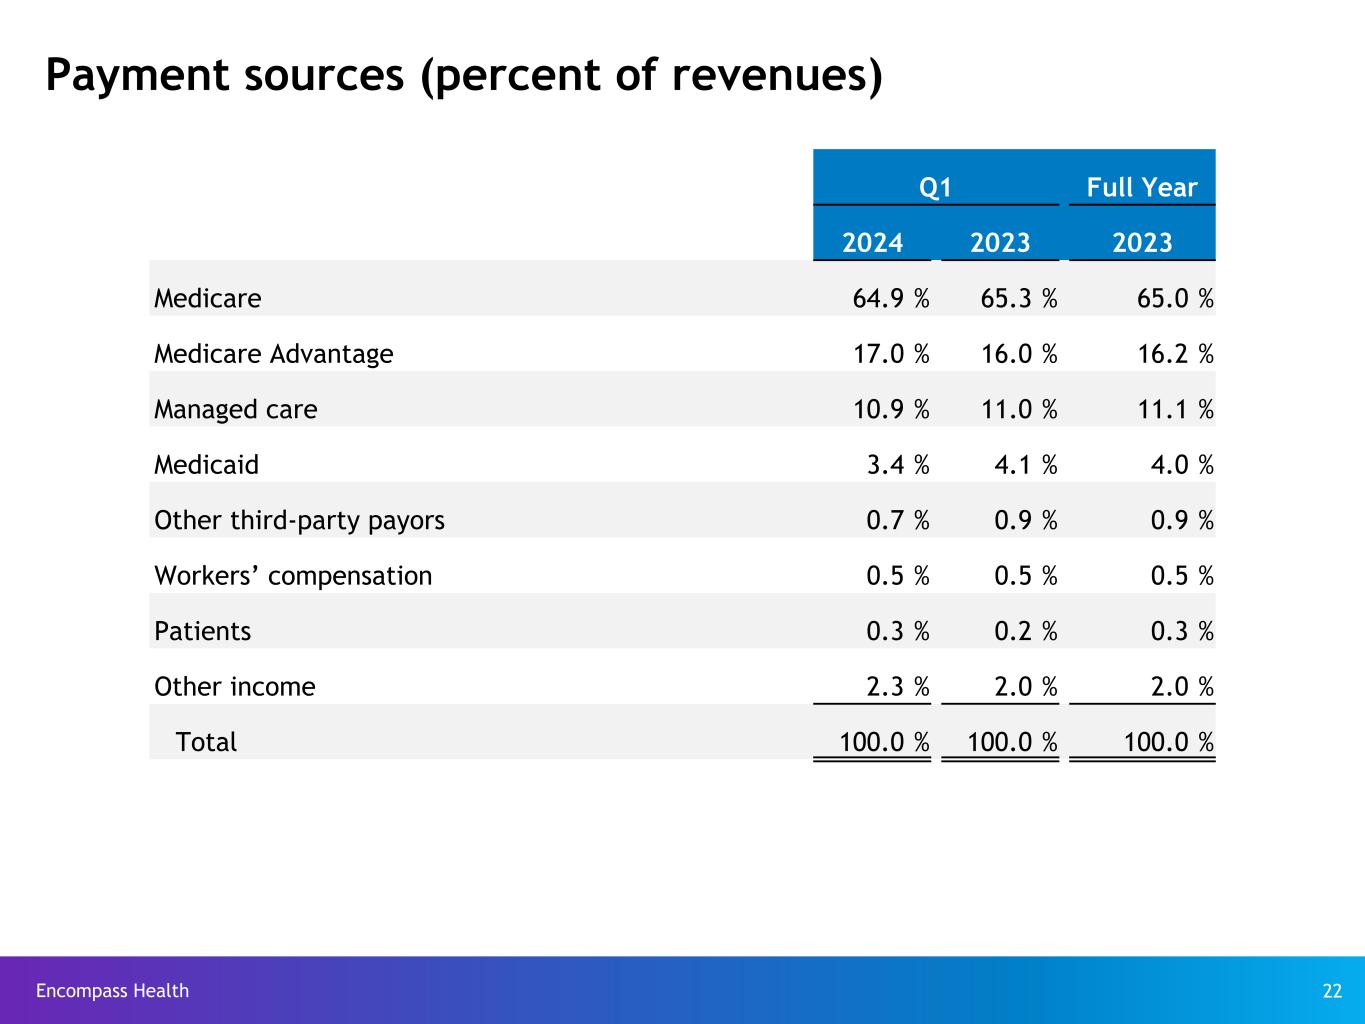Select the Medicare Advantage row label
This screenshot has width=1365, height=1024.
[x=274, y=354]
